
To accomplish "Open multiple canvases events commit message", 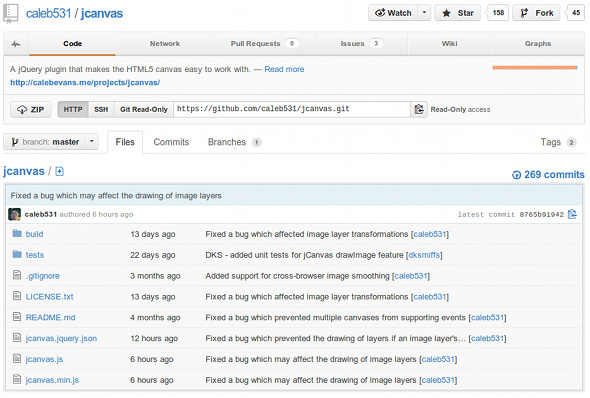I will point(336,318).
